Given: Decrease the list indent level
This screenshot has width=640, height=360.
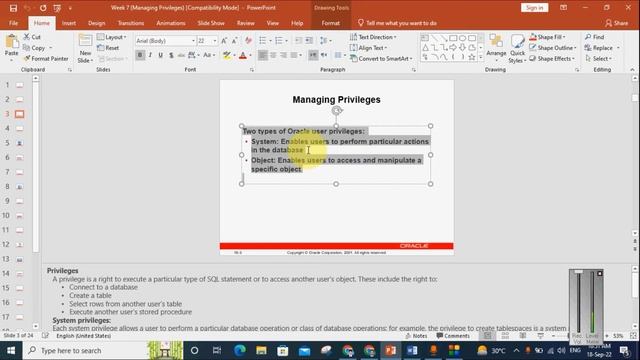Looking at the screenshot, I should 299,41.
